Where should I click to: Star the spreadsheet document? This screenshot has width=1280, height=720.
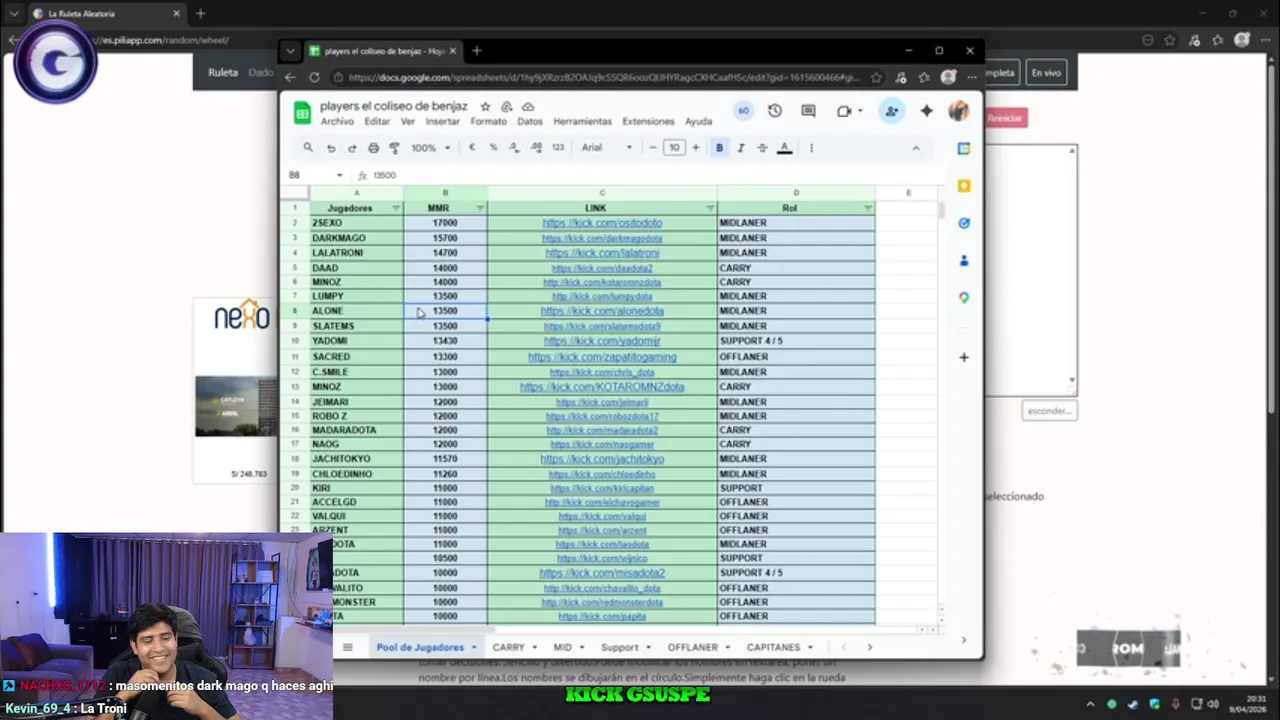(x=485, y=107)
